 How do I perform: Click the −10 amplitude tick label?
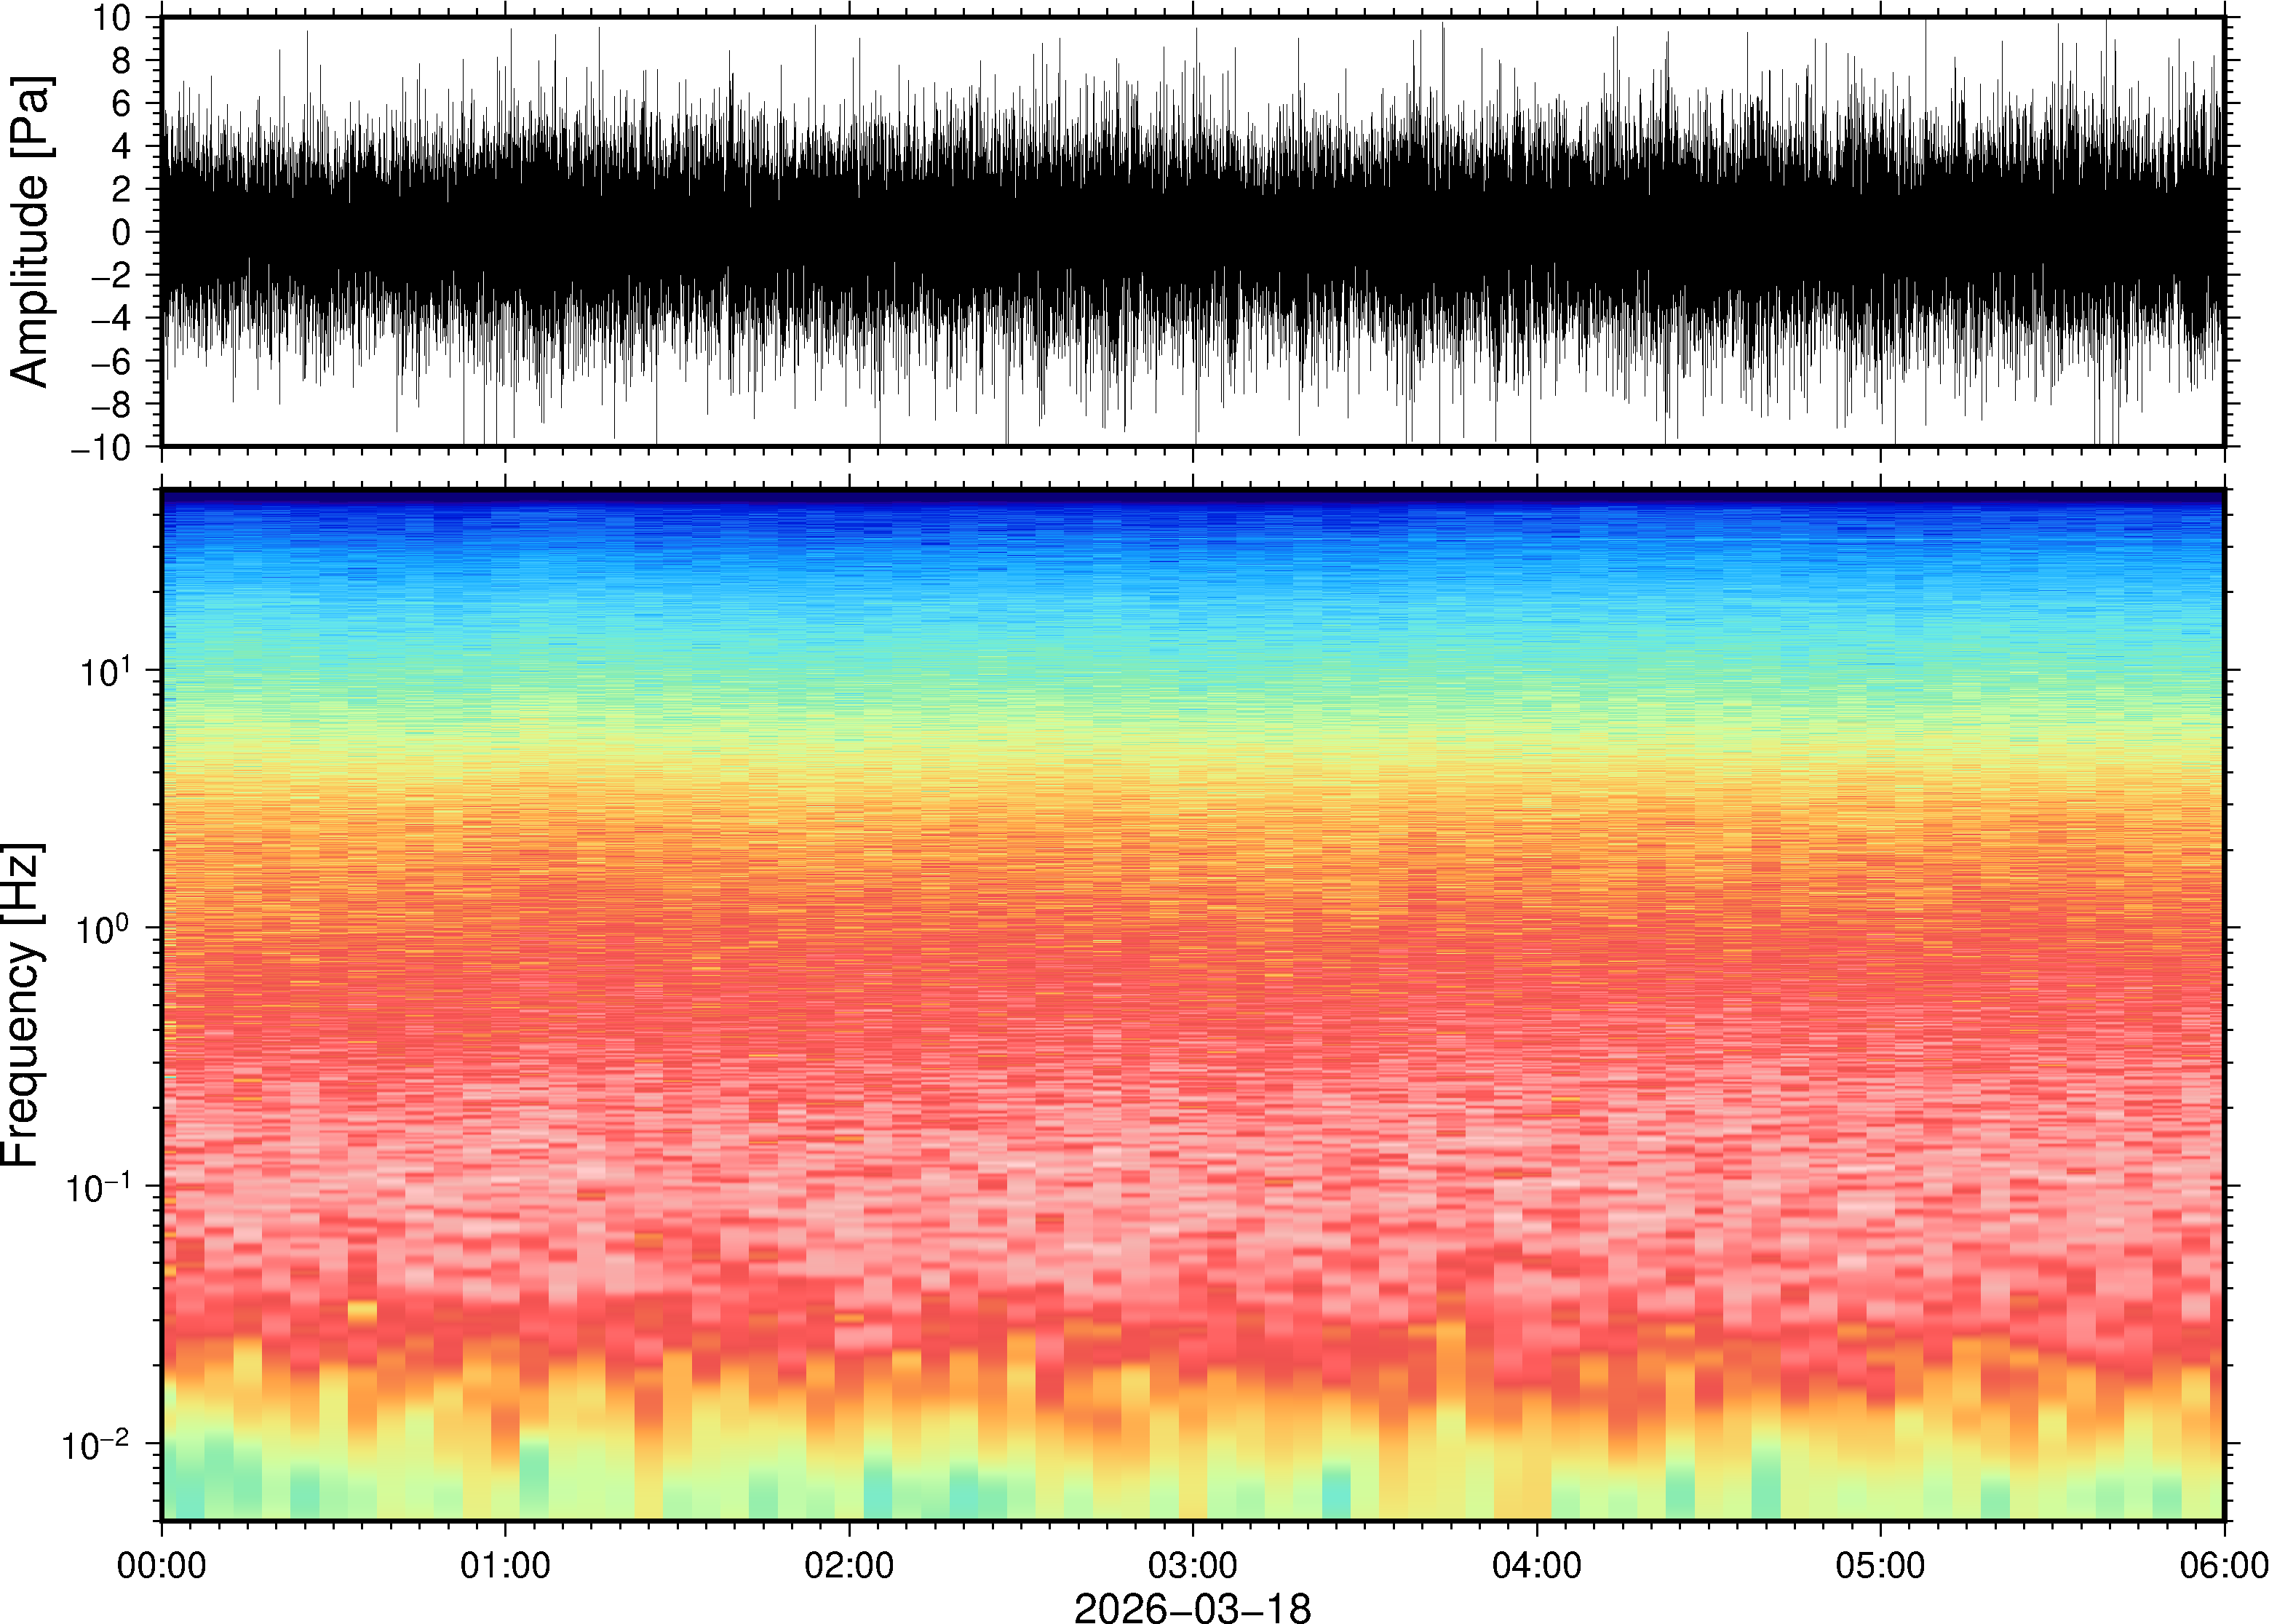[x=101, y=447]
